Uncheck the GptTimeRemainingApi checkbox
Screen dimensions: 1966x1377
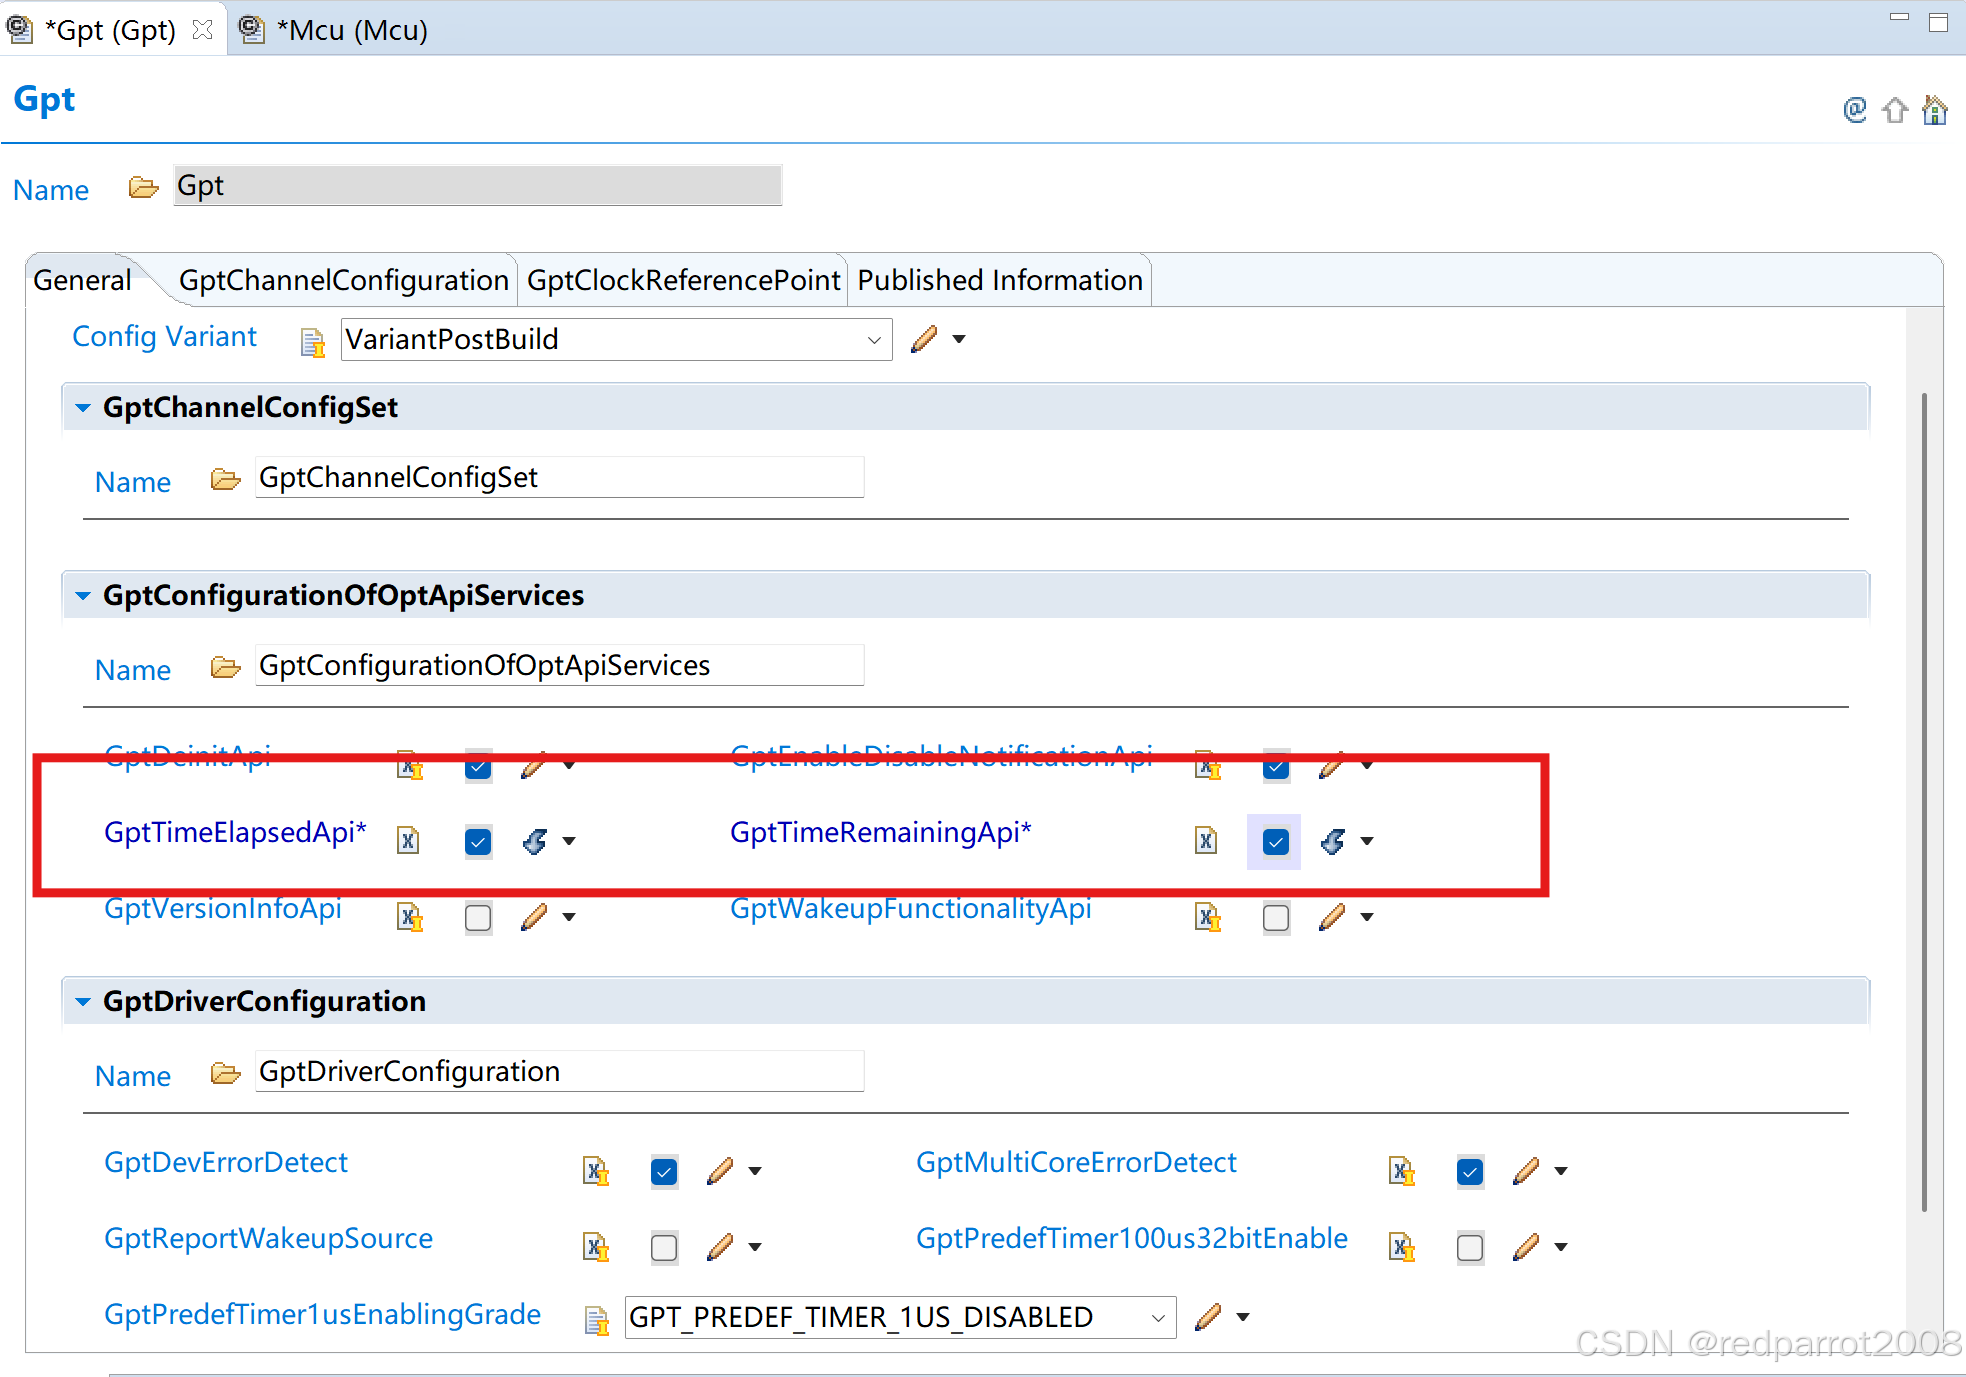pos(1275,842)
